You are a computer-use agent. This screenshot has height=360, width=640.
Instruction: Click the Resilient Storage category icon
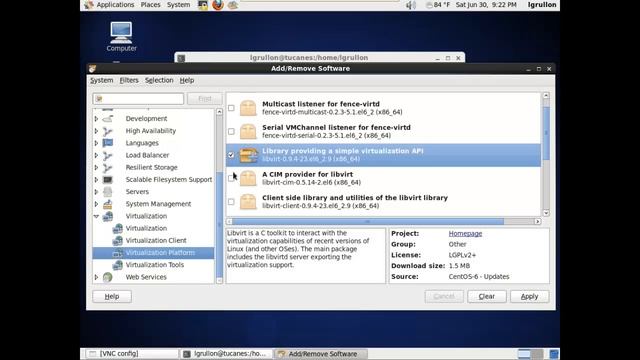click(108, 167)
